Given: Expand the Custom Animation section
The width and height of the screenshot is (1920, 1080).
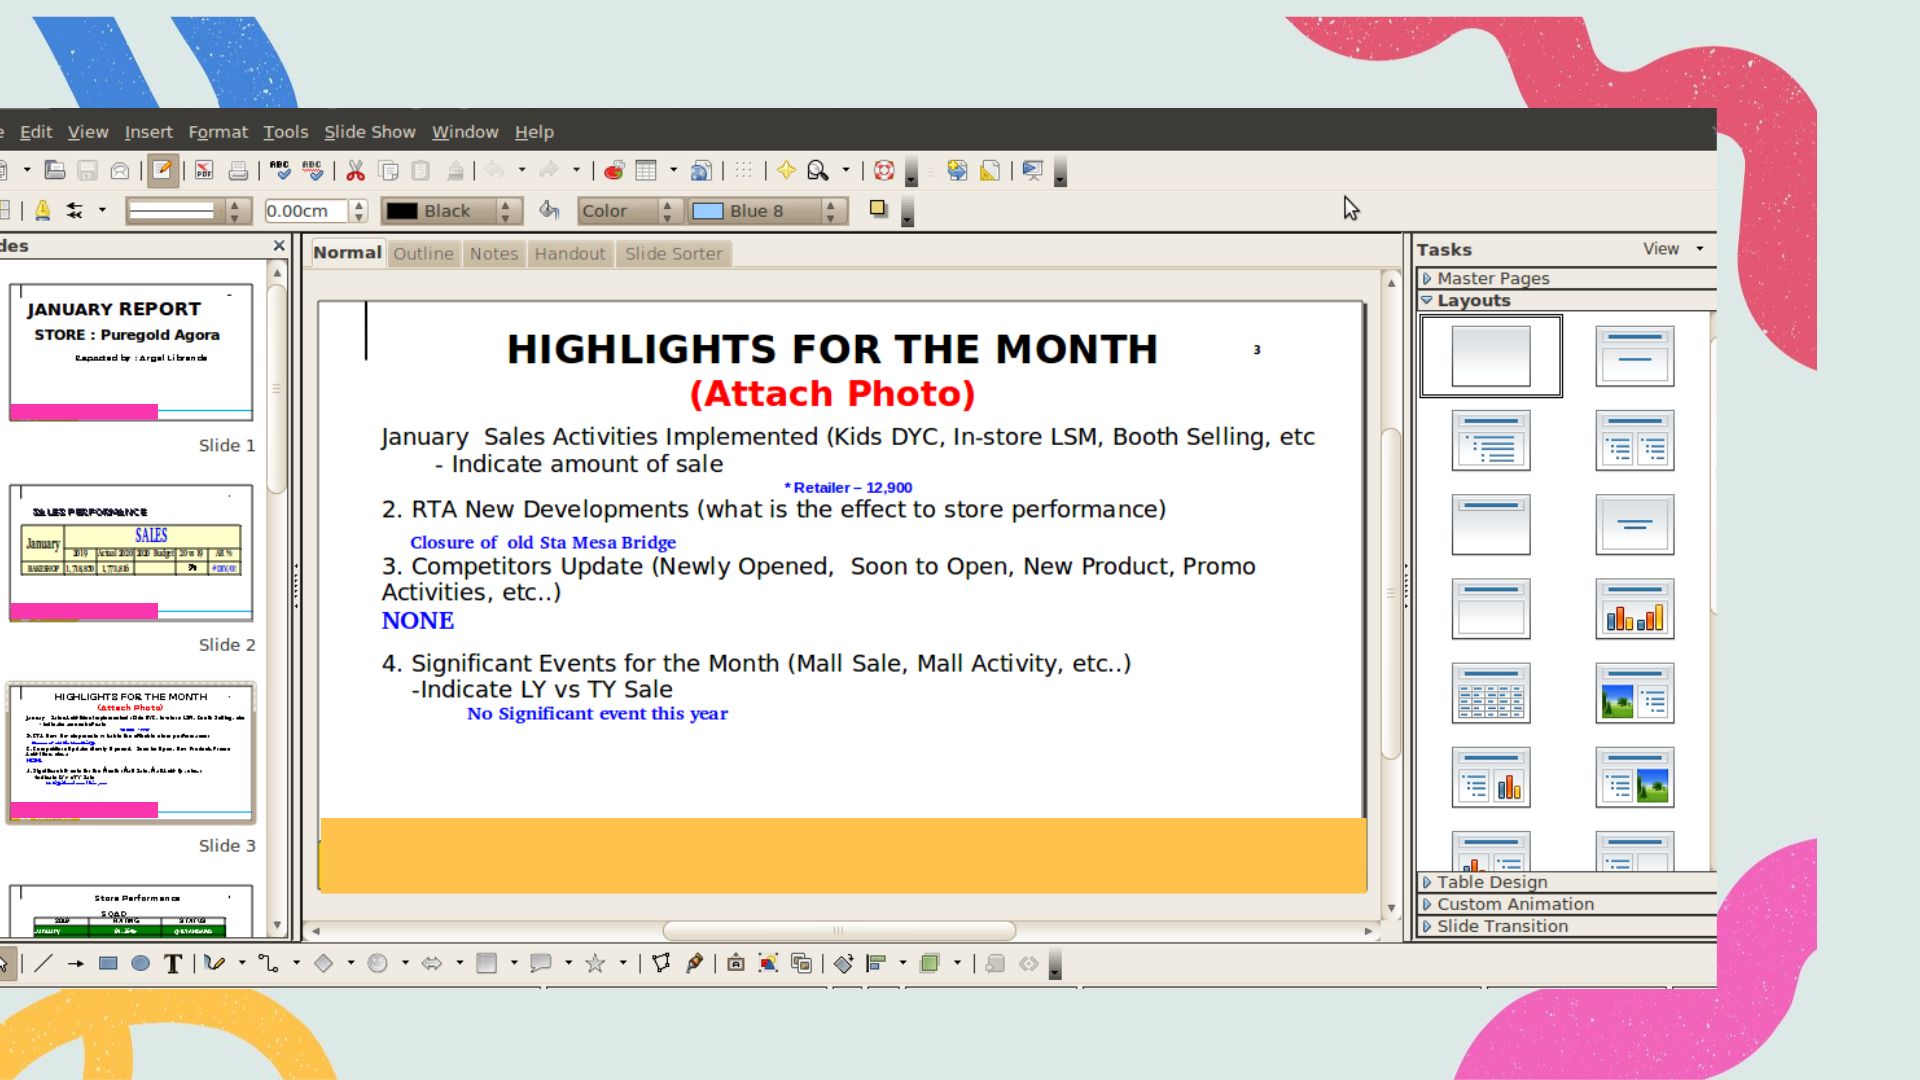Looking at the screenshot, I should pos(1514,904).
